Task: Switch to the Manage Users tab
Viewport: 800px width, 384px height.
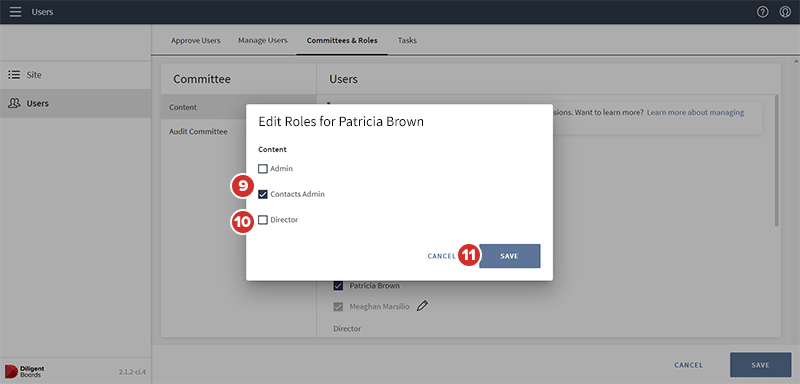Action: pos(263,40)
